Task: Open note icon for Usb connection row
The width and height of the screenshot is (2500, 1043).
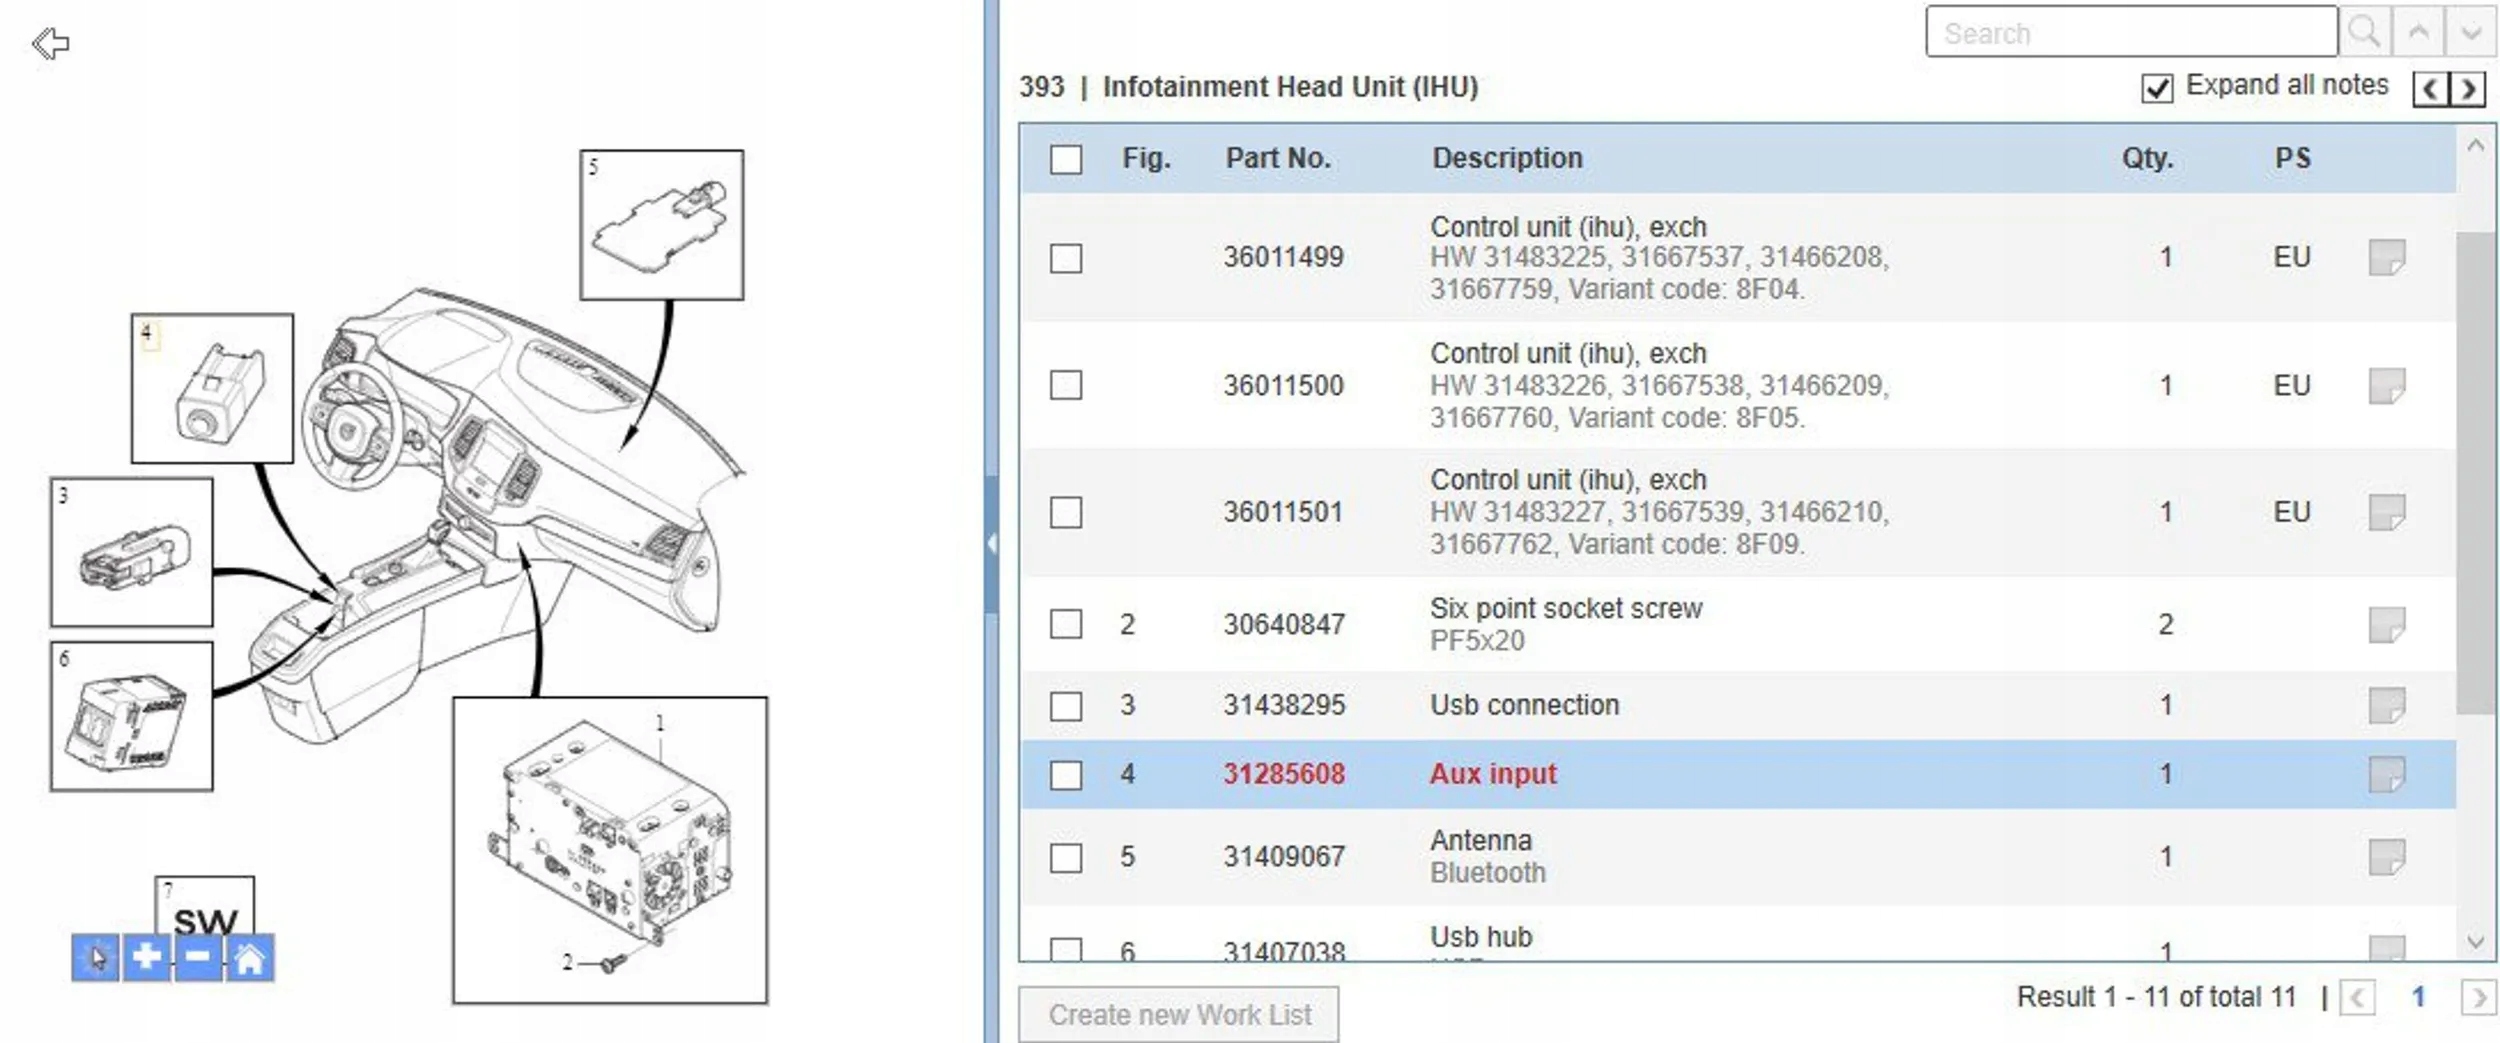Action: click(2387, 705)
